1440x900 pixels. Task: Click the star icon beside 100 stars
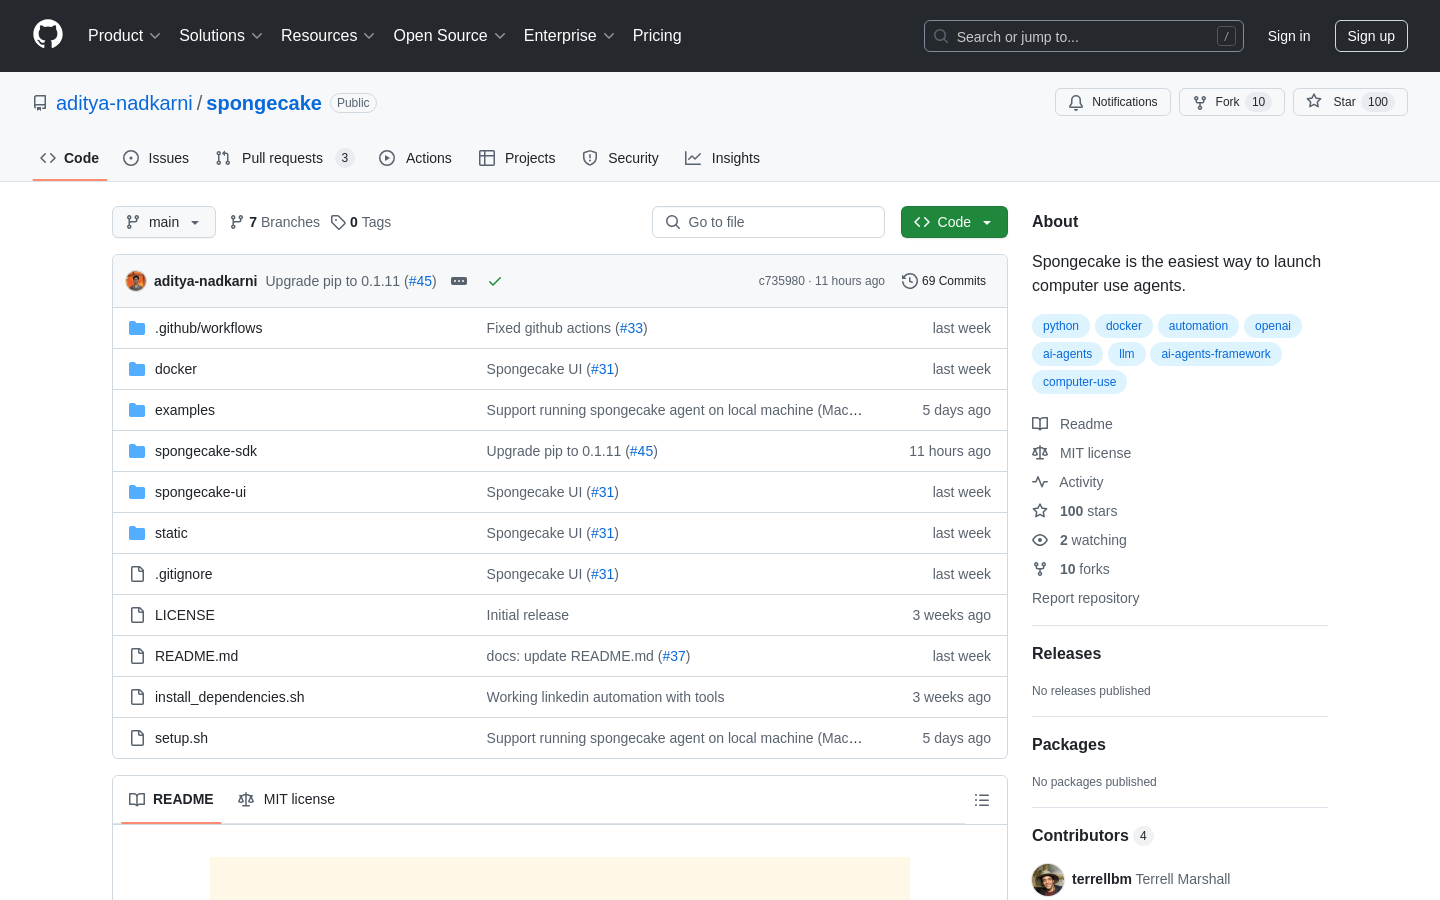pos(1040,511)
